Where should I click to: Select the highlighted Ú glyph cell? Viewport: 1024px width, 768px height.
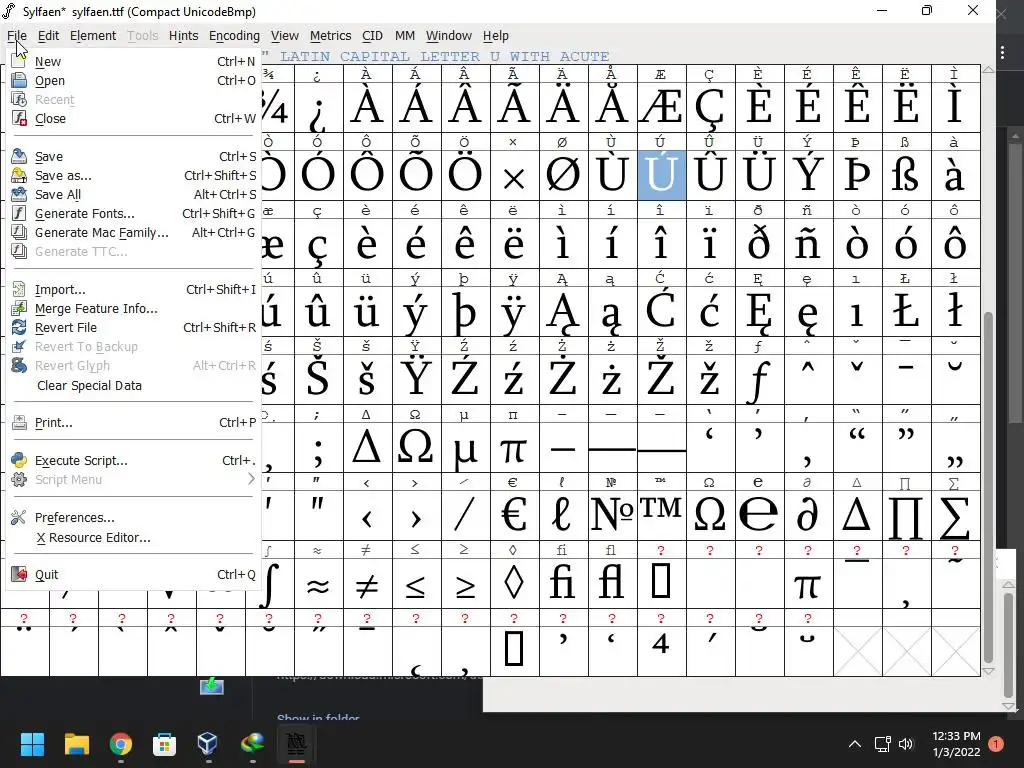click(662, 175)
